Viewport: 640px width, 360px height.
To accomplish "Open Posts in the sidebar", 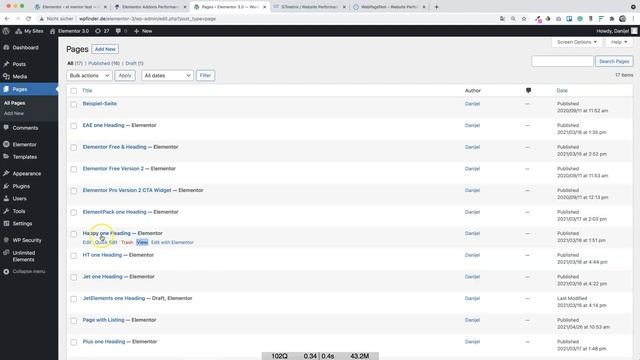I will coord(19,64).
